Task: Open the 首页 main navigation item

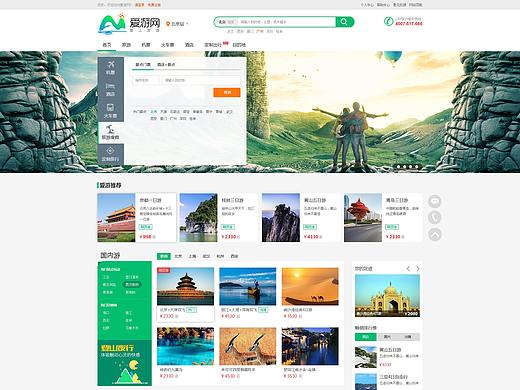Action: coord(107,45)
